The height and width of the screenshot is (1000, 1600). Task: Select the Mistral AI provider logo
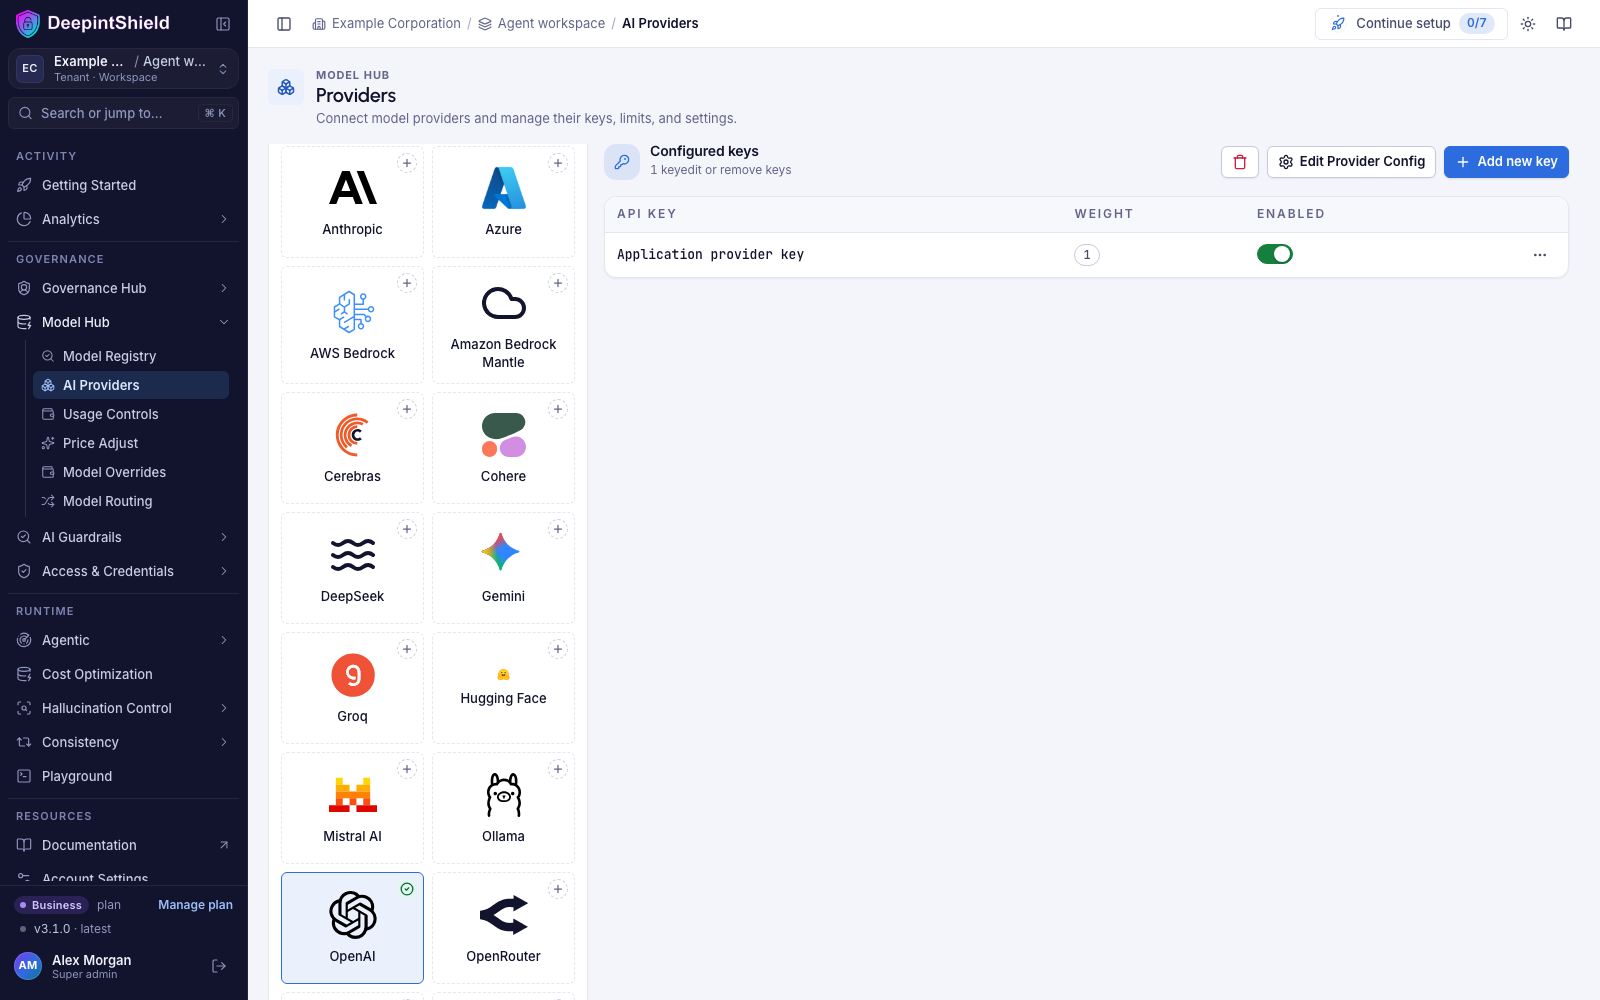[x=353, y=795]
